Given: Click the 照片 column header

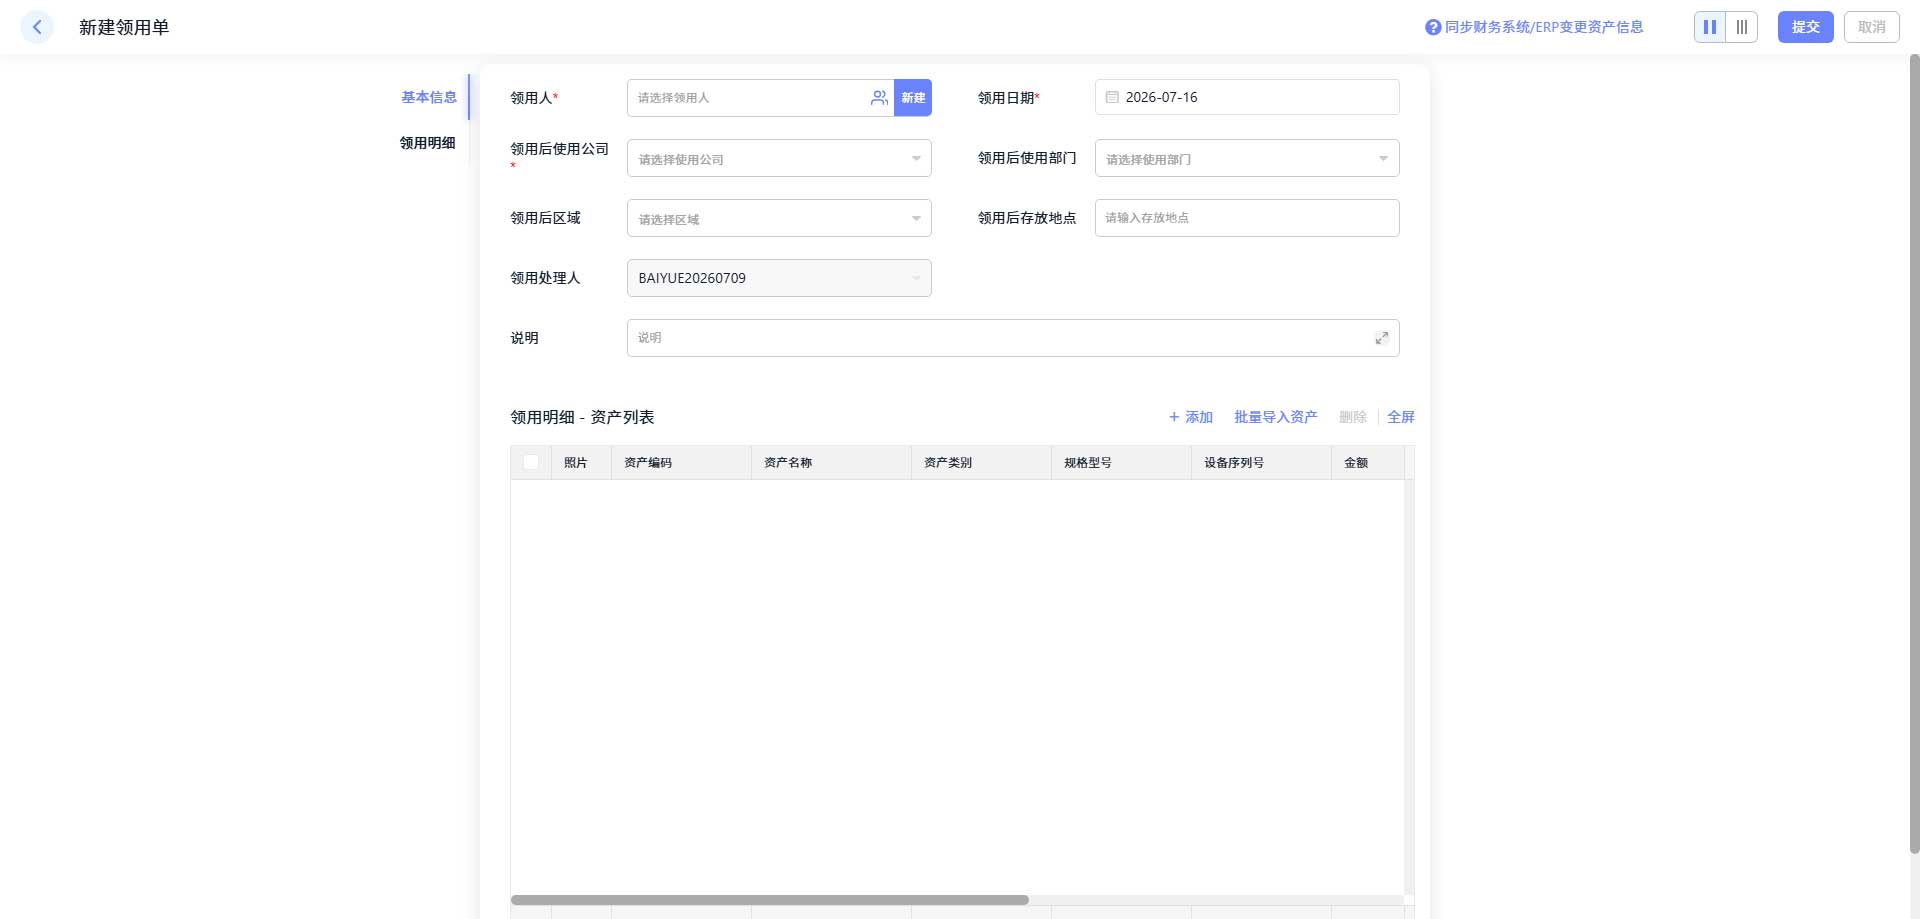Looking at the screenshot, I should tap(581, 463).
